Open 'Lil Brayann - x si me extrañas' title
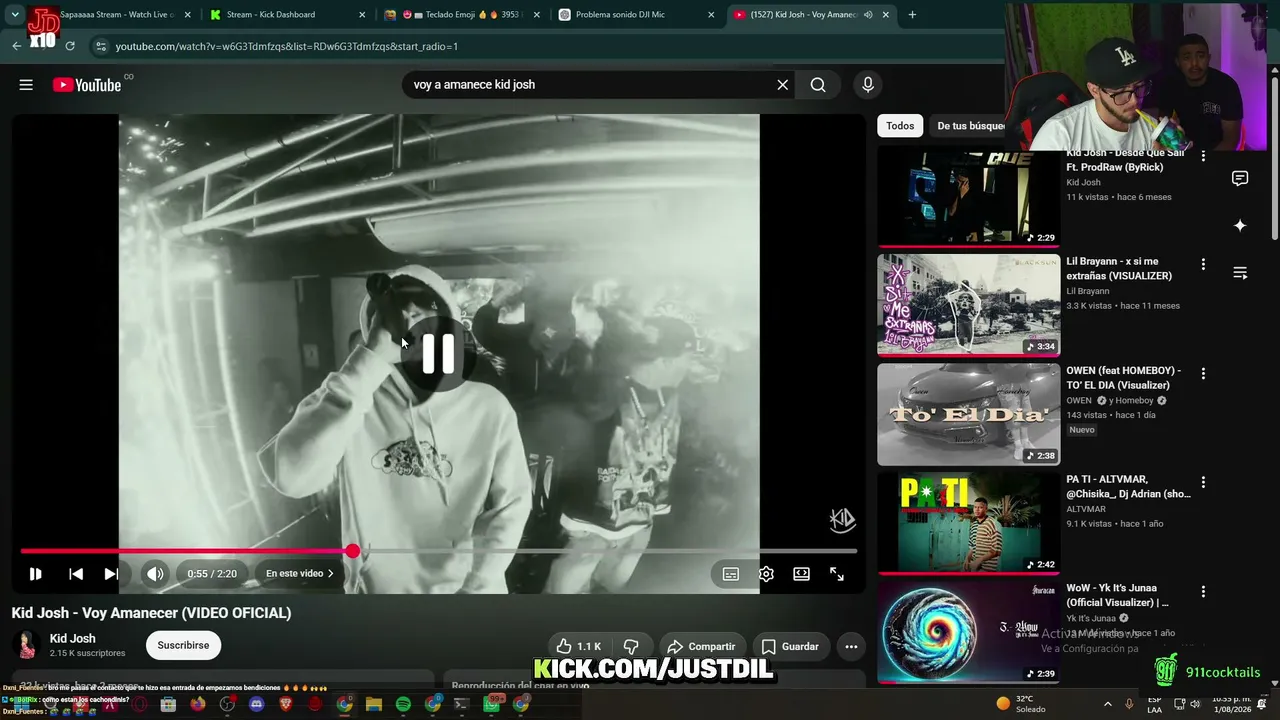The width and height of the screenshot is (1280, 720). coord(1119,269)
